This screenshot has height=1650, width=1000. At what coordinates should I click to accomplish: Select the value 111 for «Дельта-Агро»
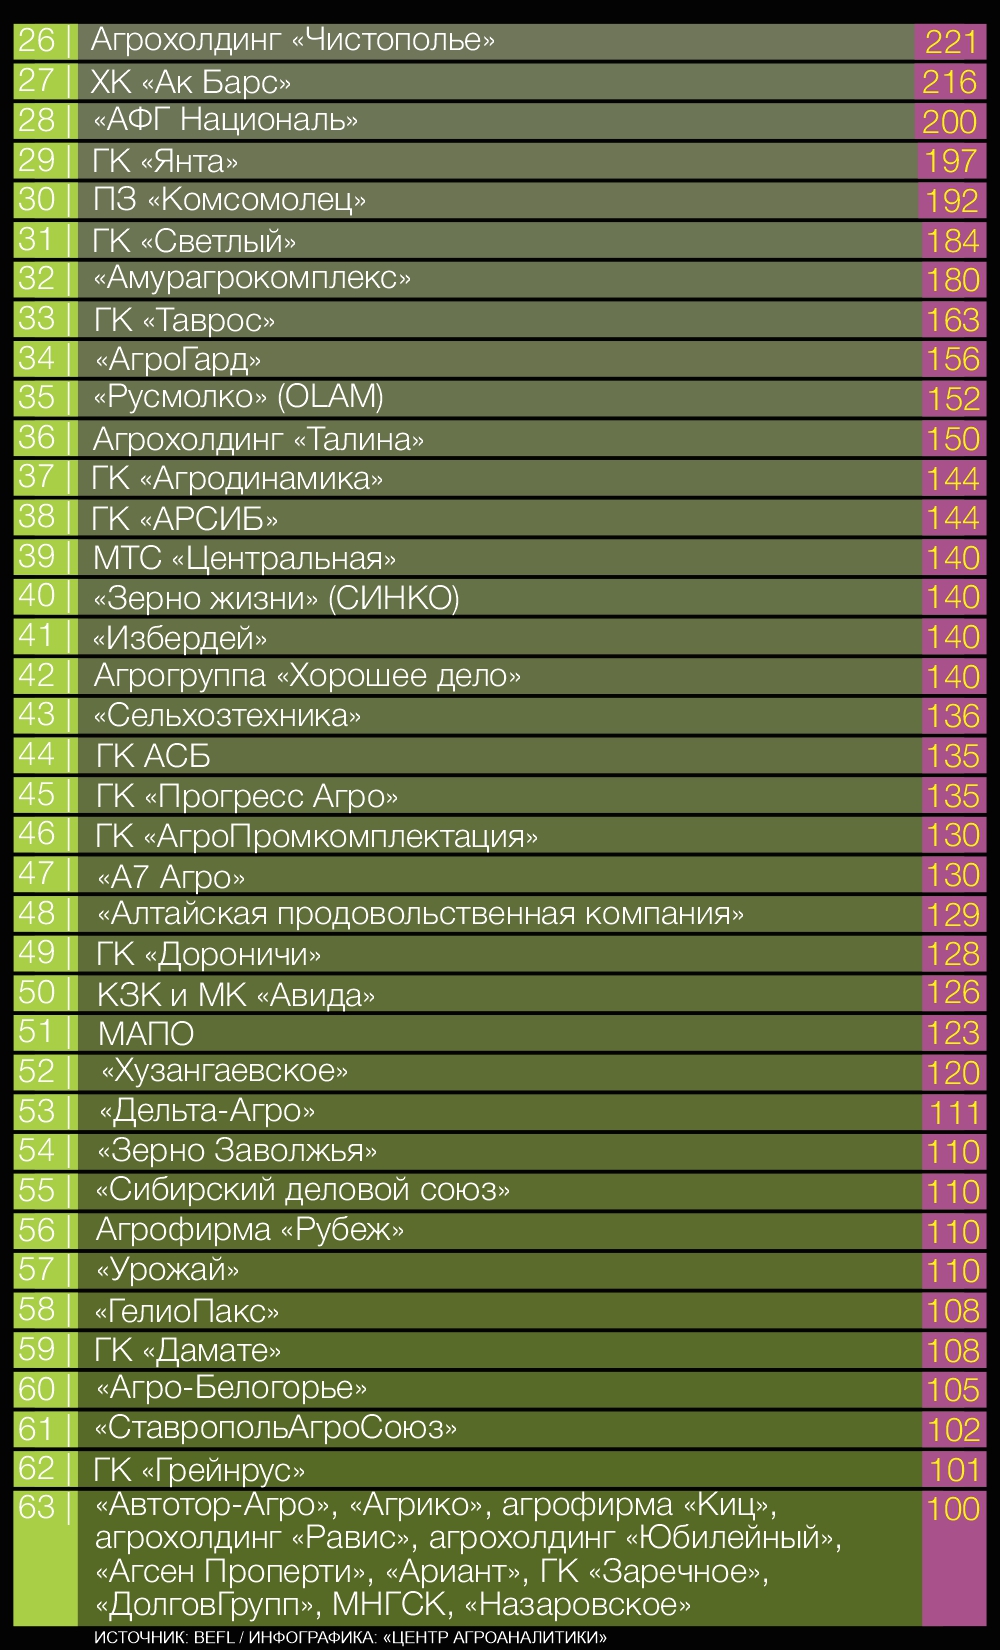pos(955,1112)
